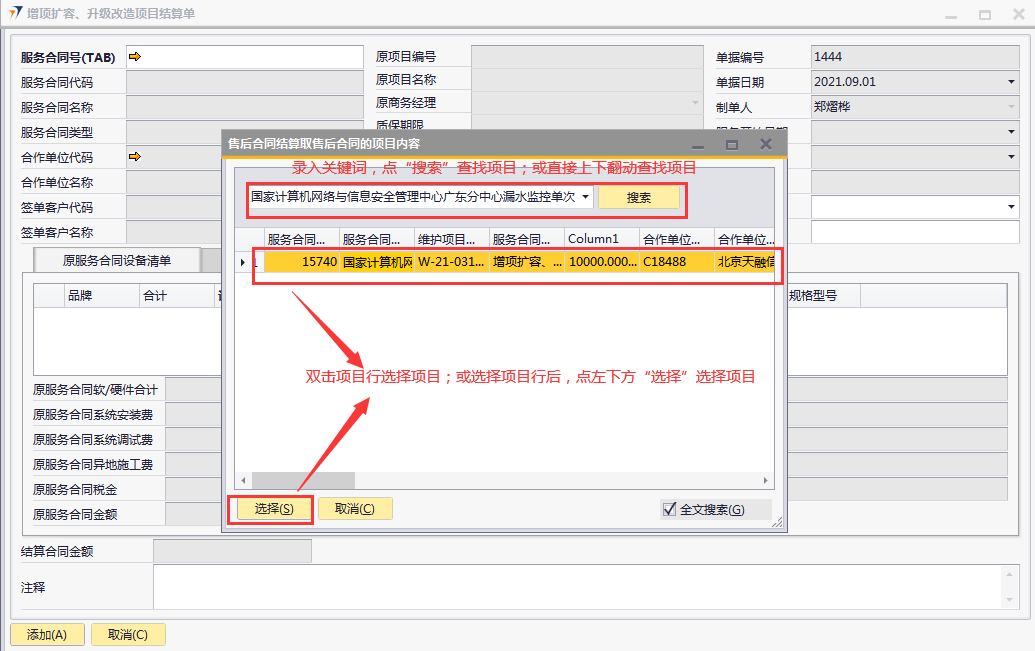This screenshot has height=651, width=1035.
Task: Toggle the 全文搜索(G) checkbox
Action: point(670,509)
